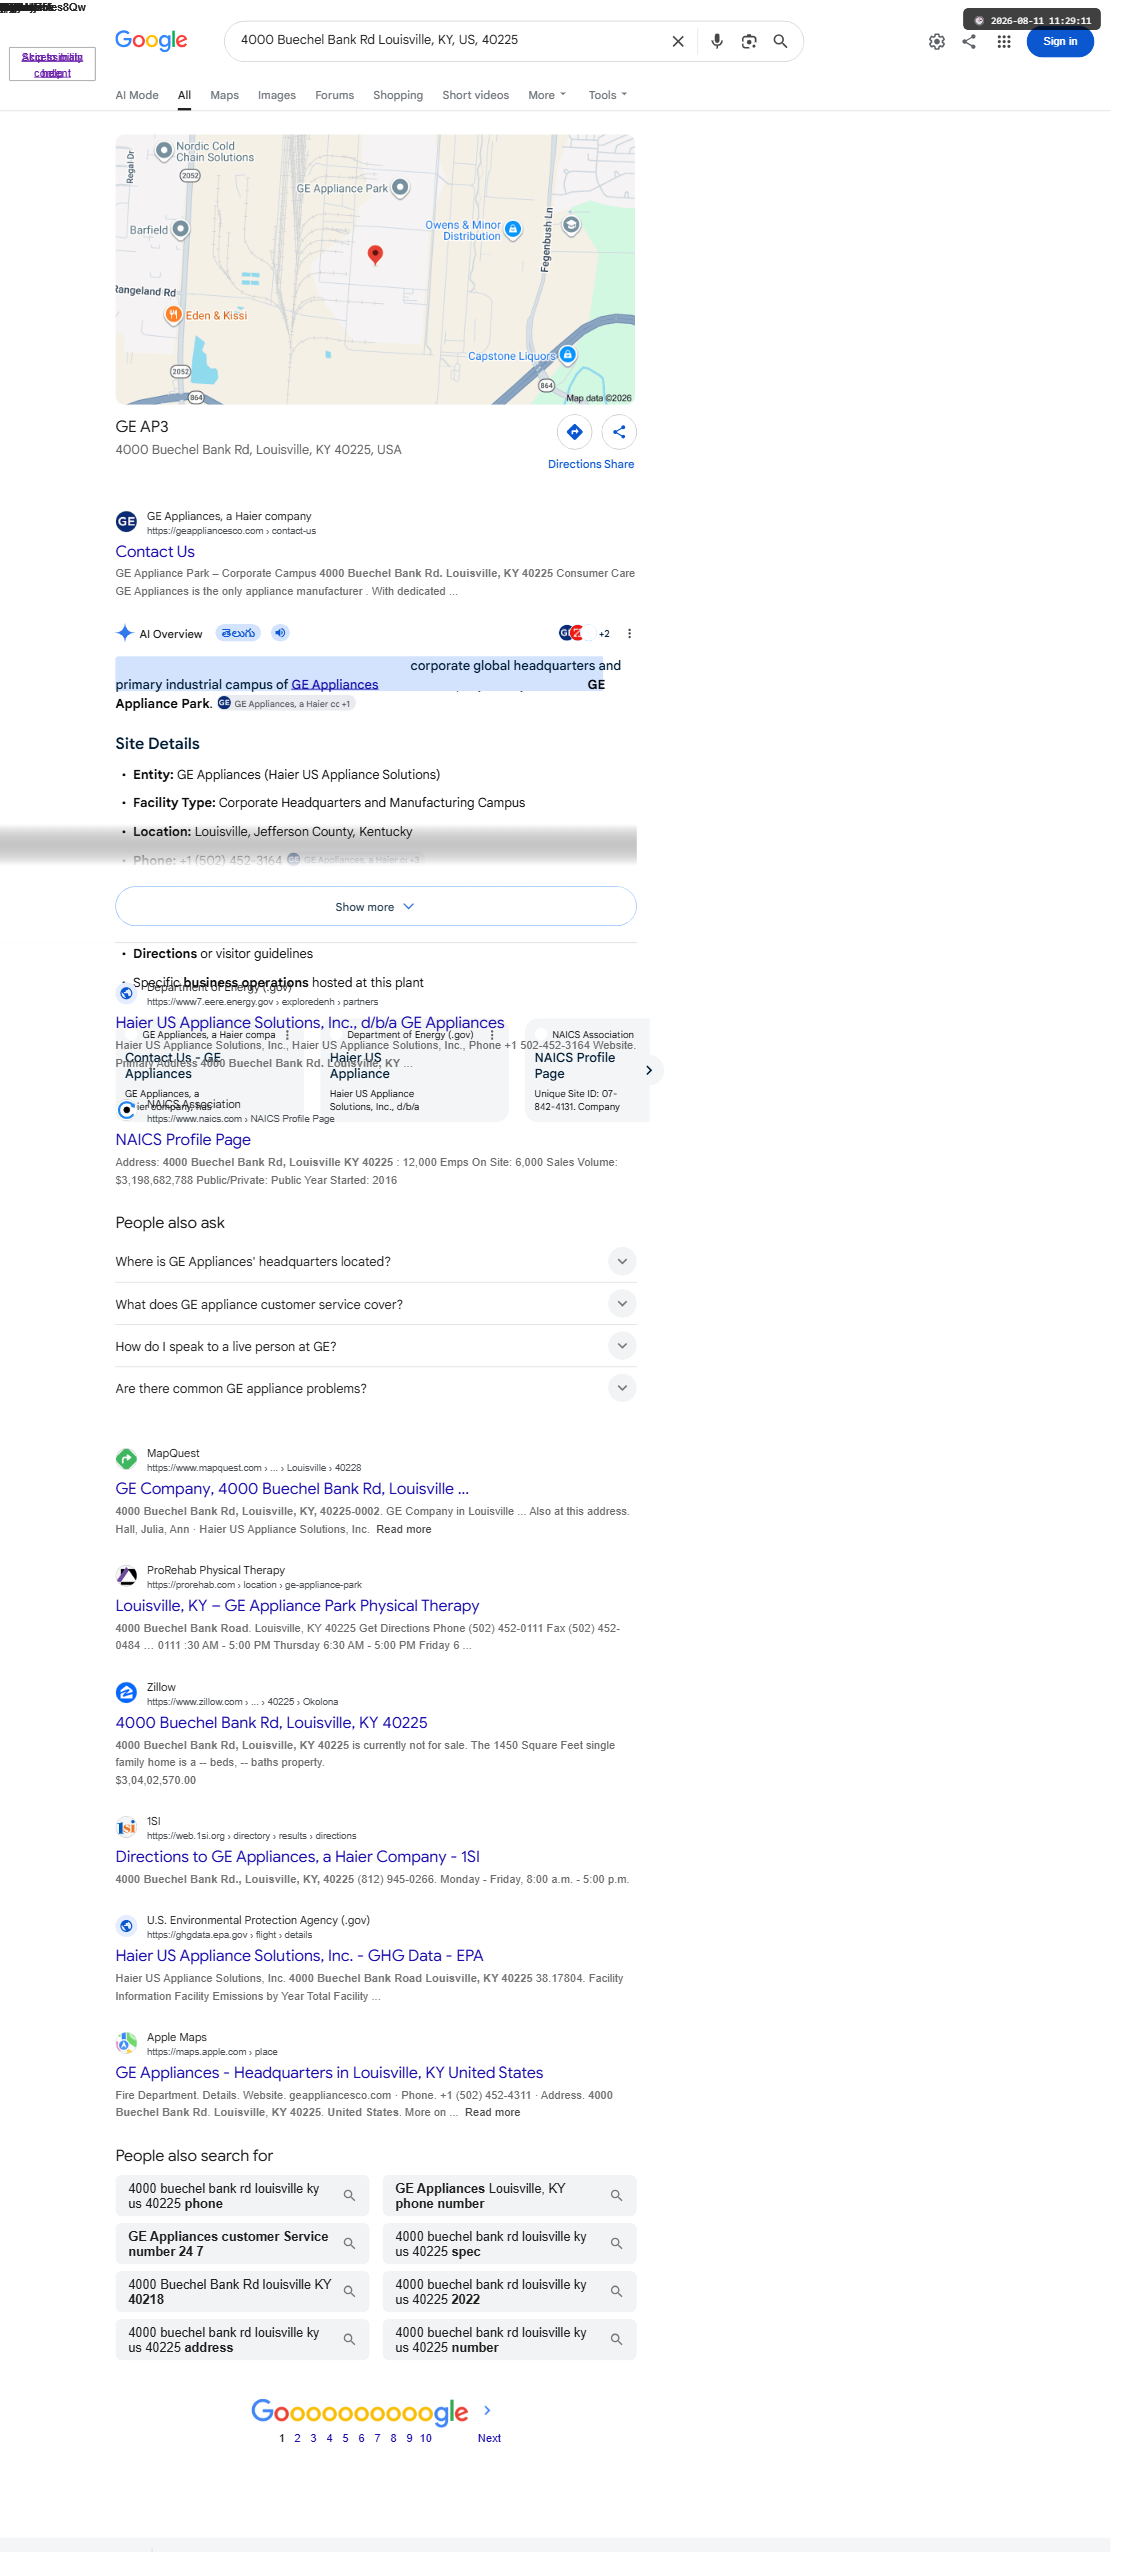Viewport: 1124px width, 2552px height.
Task: Clear the search box text
Action: pos(678,41)
